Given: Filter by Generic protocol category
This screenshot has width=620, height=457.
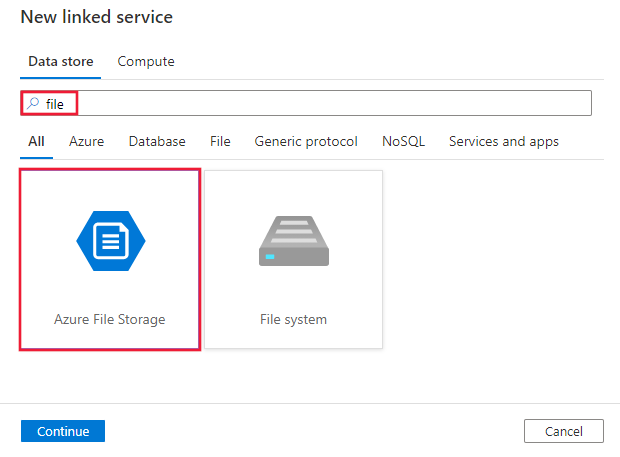Looking at the screenshot, I should click(x=306, y=142).
